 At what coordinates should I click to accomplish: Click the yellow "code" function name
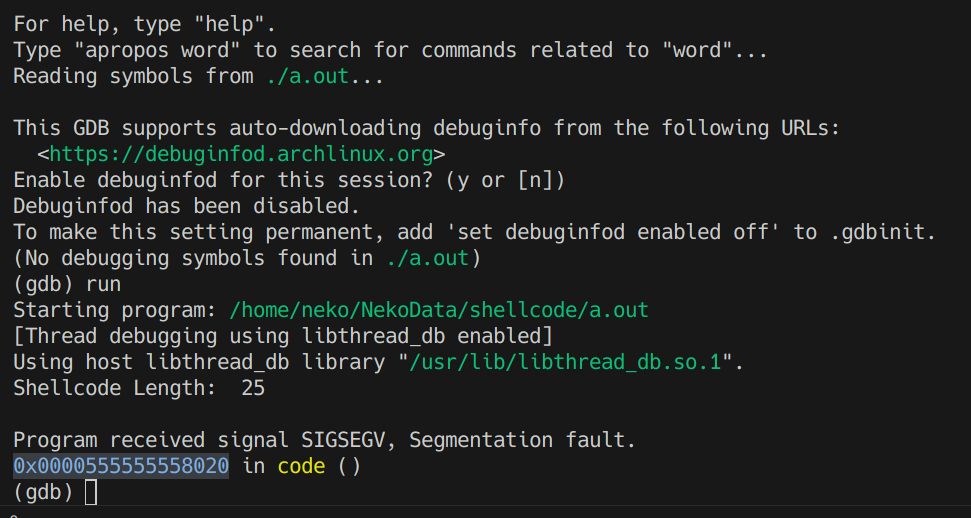point(302,466)
